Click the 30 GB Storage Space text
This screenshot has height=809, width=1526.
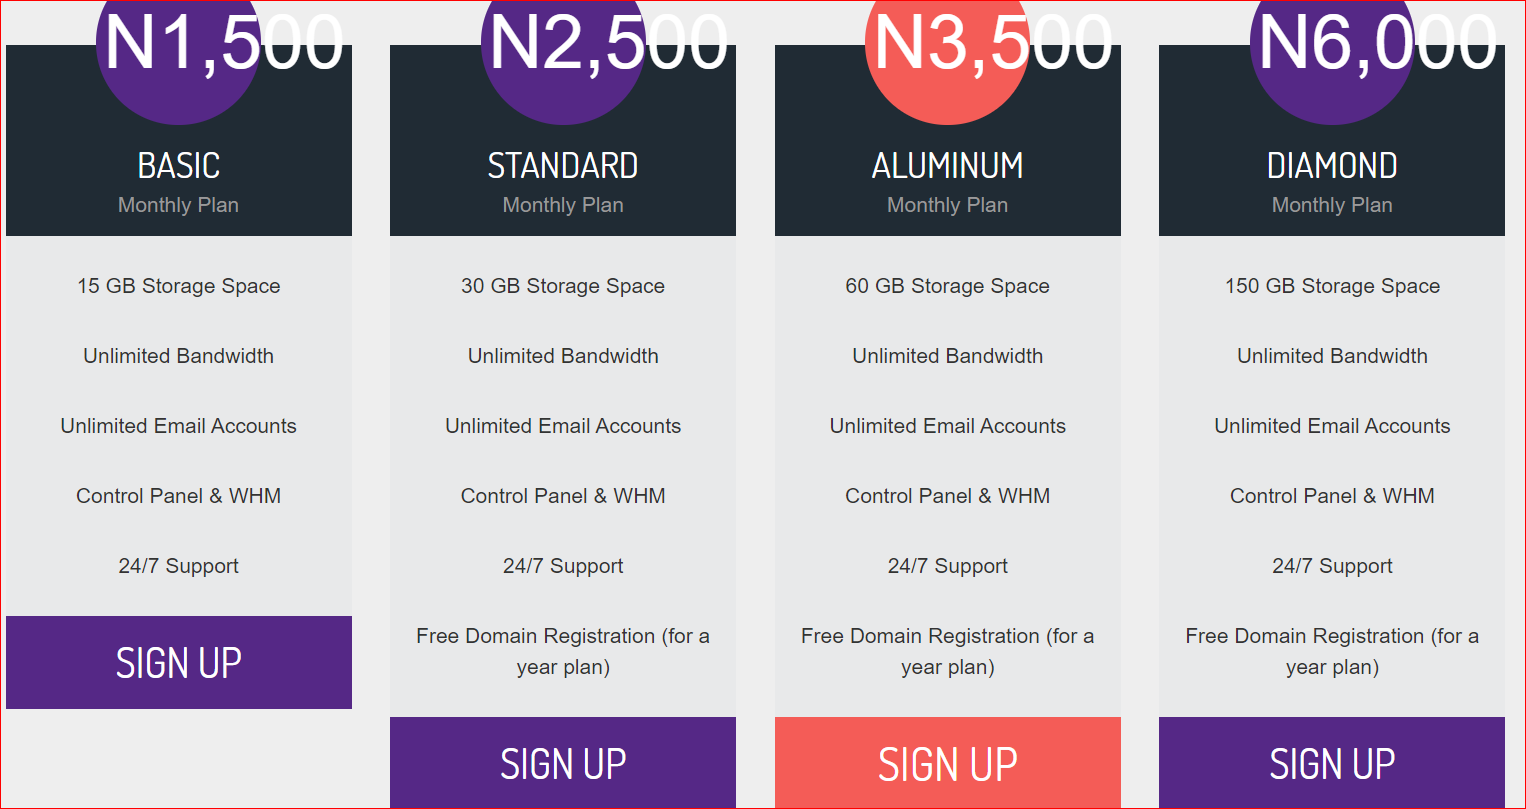[x=563, y=286]
